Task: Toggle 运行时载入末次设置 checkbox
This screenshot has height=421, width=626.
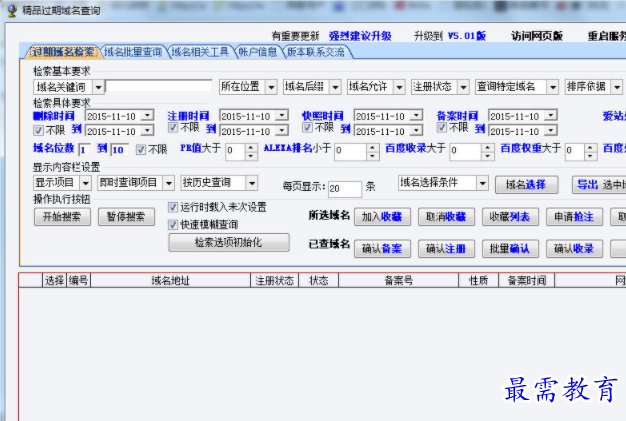Action: 173,207
